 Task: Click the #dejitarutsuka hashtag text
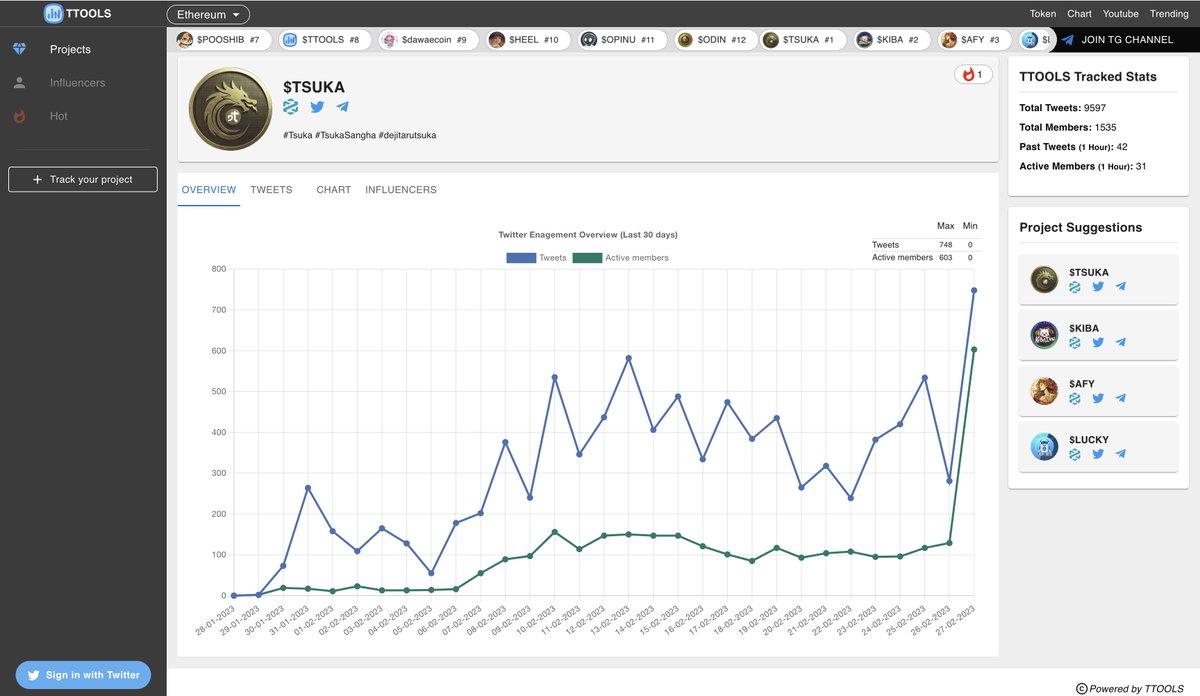click(x=407, y=135)
